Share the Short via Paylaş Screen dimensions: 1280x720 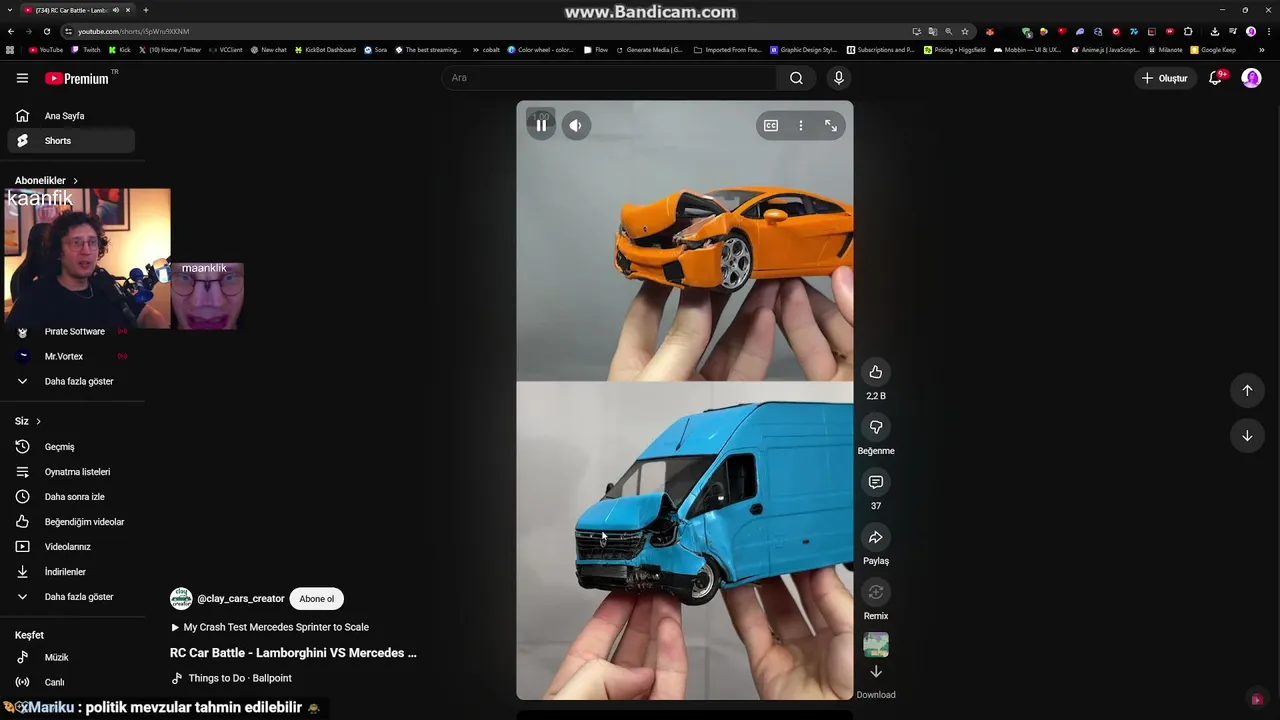(876, 537)
